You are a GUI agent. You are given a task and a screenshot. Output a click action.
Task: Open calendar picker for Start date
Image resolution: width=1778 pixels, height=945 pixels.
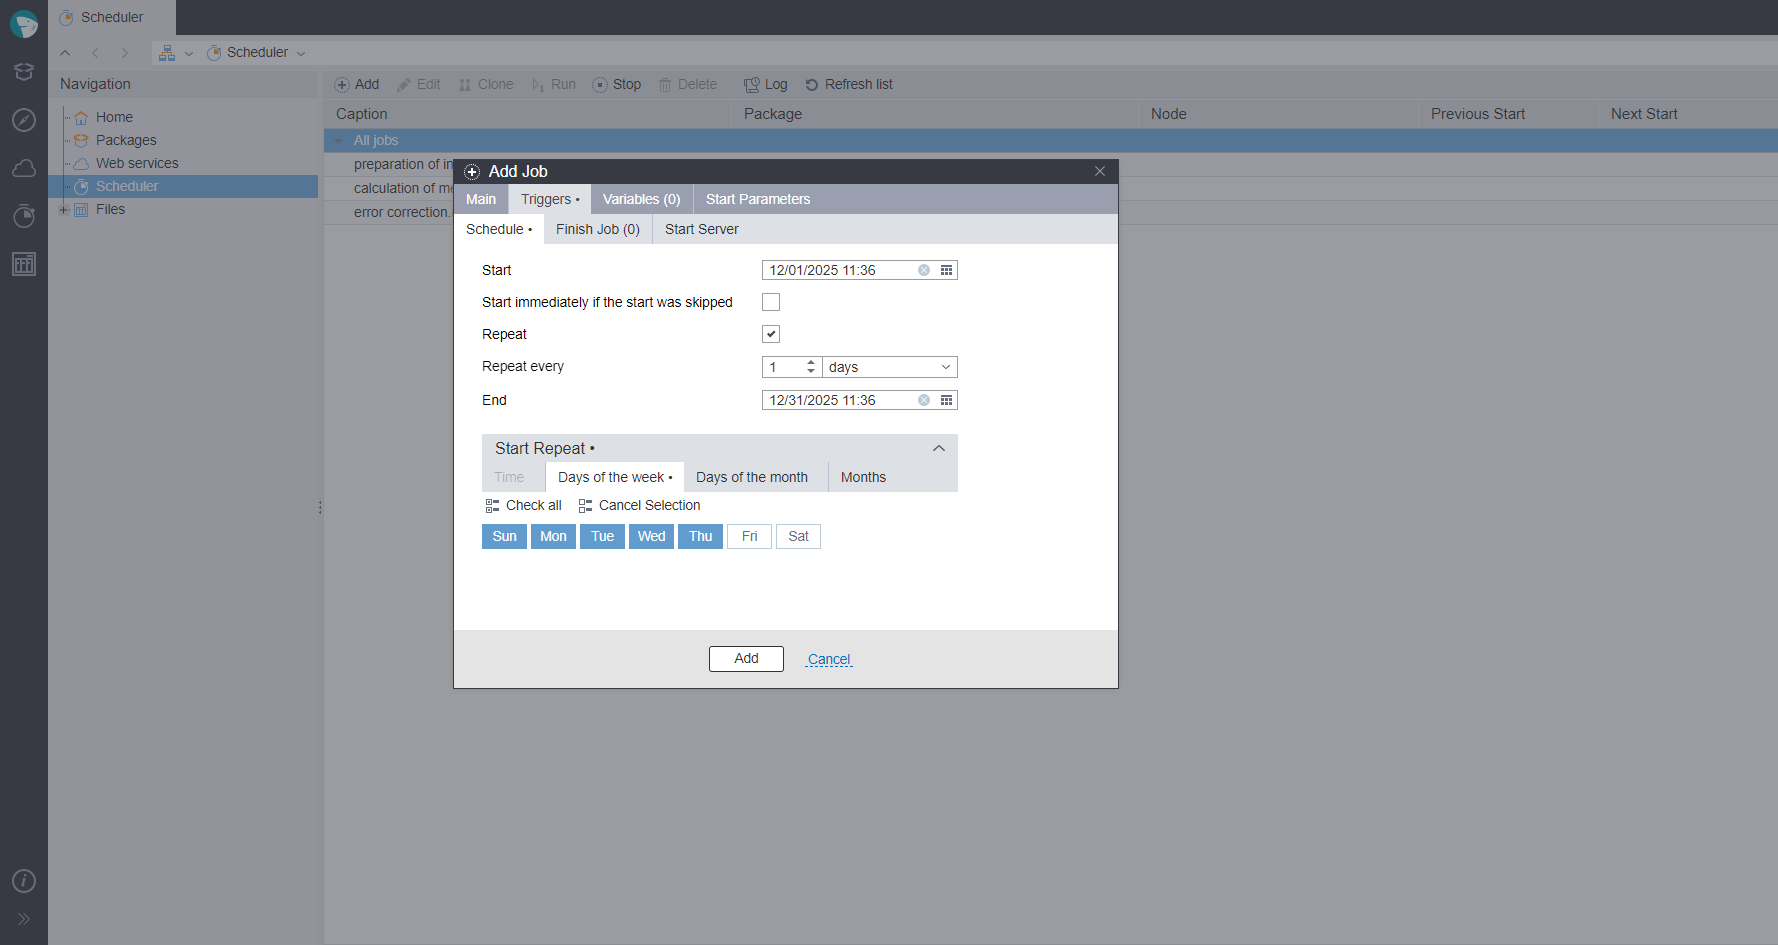point(946,270)
